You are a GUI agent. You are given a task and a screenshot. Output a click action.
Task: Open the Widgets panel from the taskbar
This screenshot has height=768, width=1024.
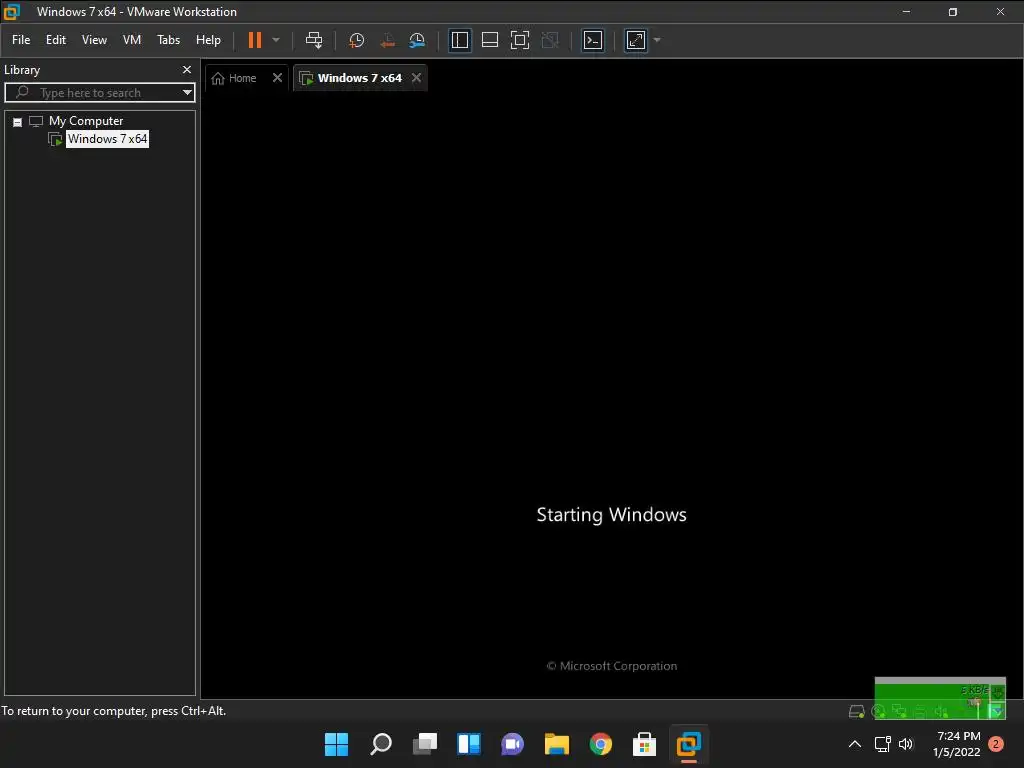469,744
